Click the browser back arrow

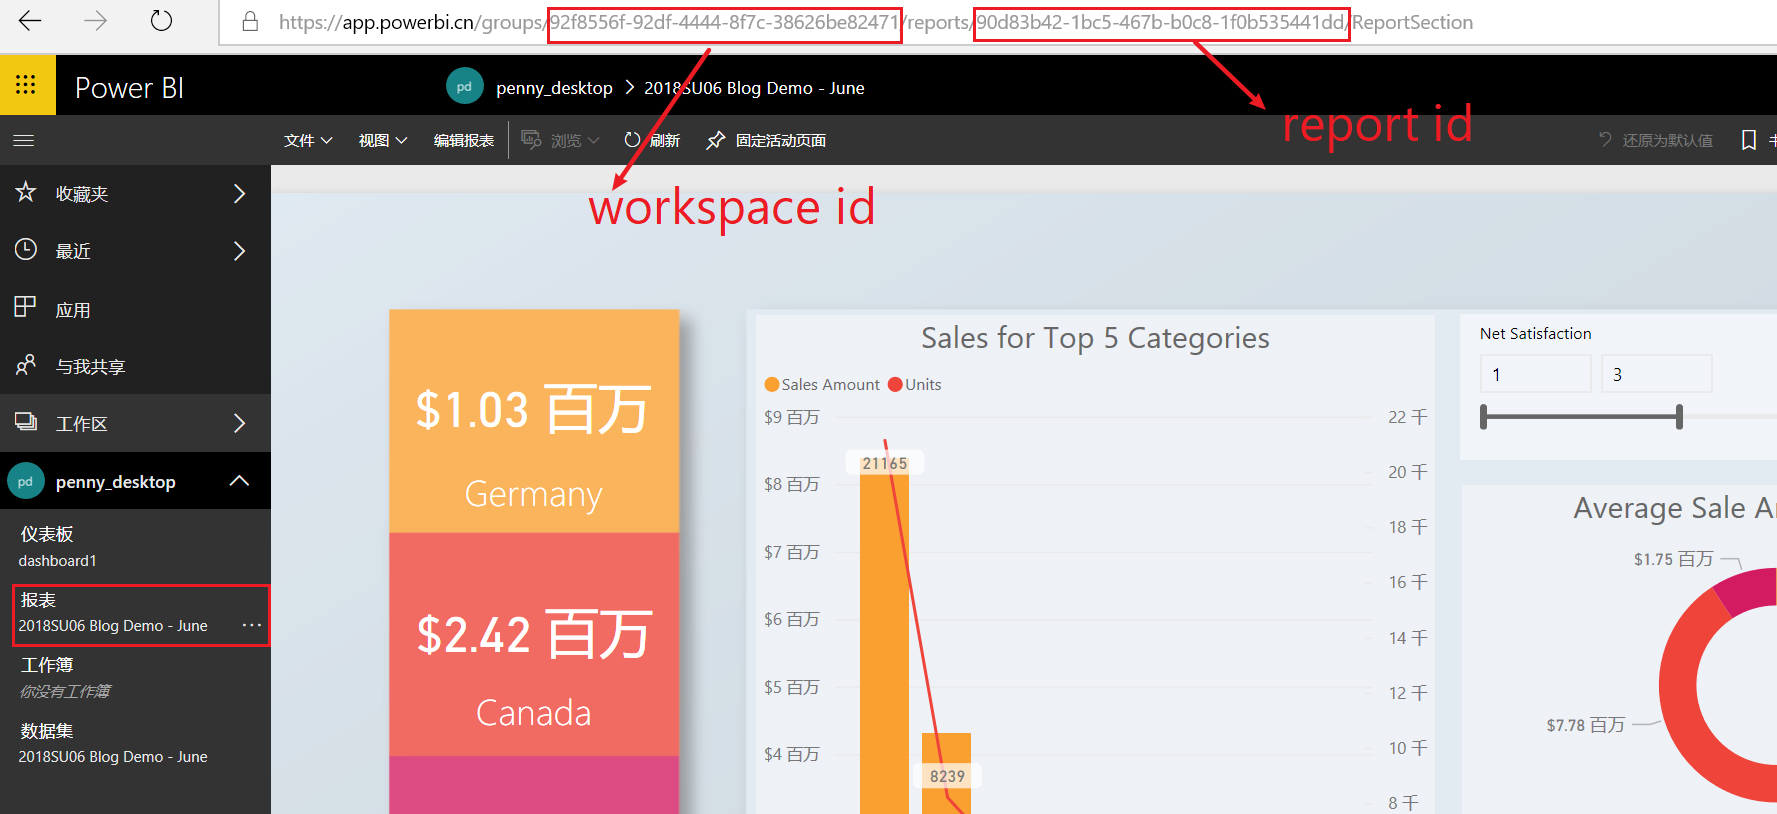point(30,21)
